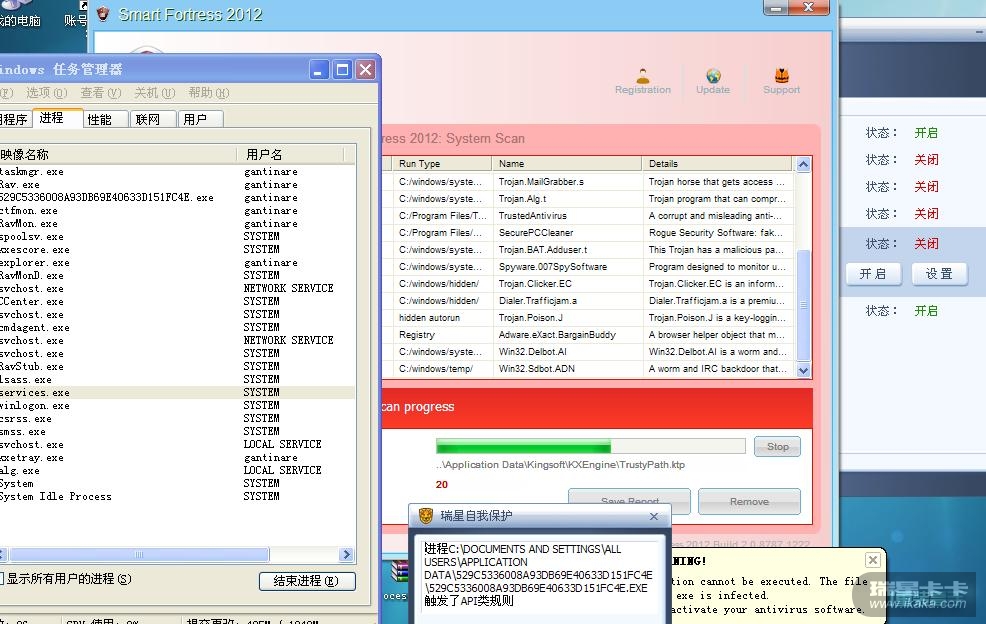Click the Save Report button
Screen dimensions: 986x624
click(x=629, y=497)
